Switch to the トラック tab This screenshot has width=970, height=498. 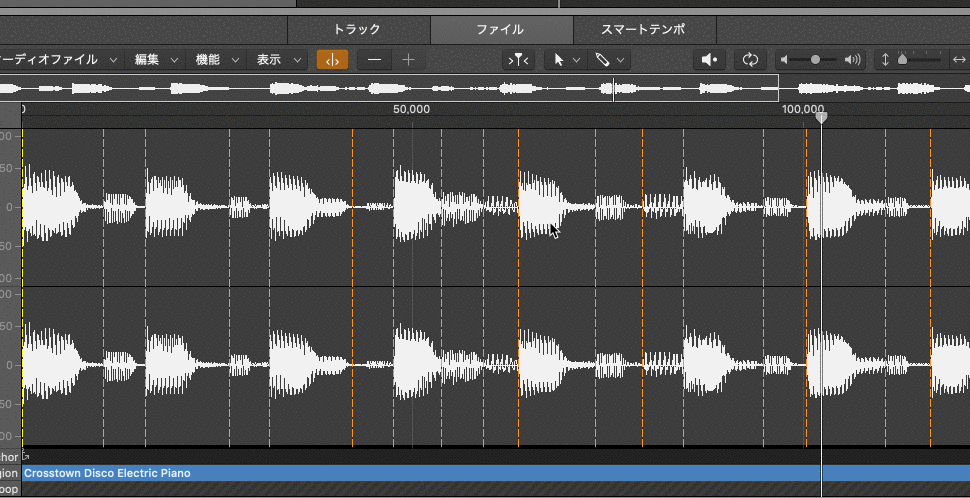pos(359,29)
